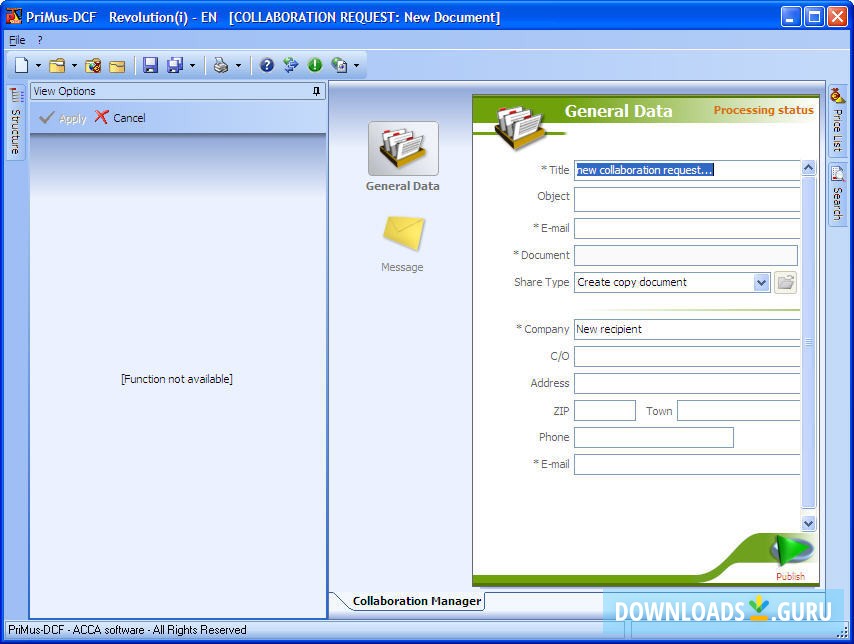The width and height of the screenshot is (854, 644).
Task: Click the open document folder icon
Action: pos(57,65)
